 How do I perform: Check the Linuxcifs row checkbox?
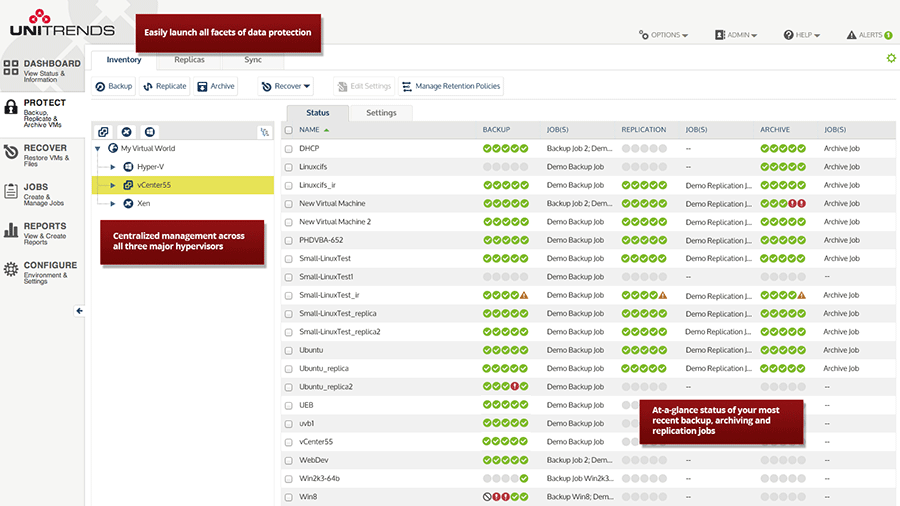pos(289,167)
